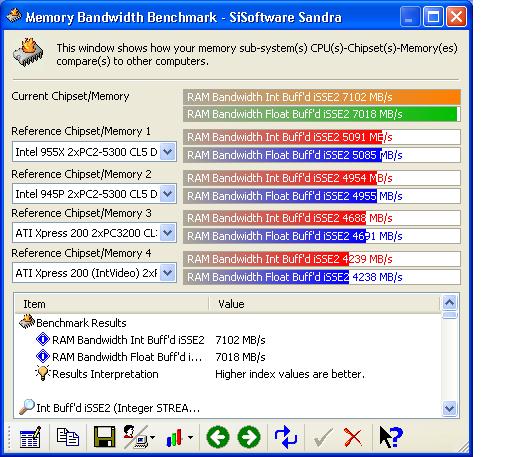Open the Intel 955X reference chipset dropdown
Viewport: 512px width, 457px height.
(167, 152)
